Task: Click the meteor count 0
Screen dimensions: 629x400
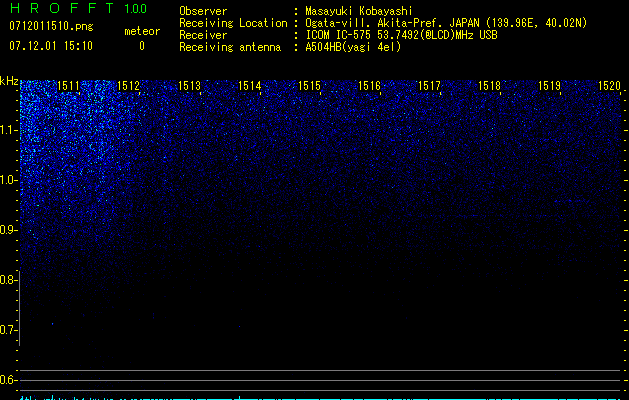Action: pos(142,46)
